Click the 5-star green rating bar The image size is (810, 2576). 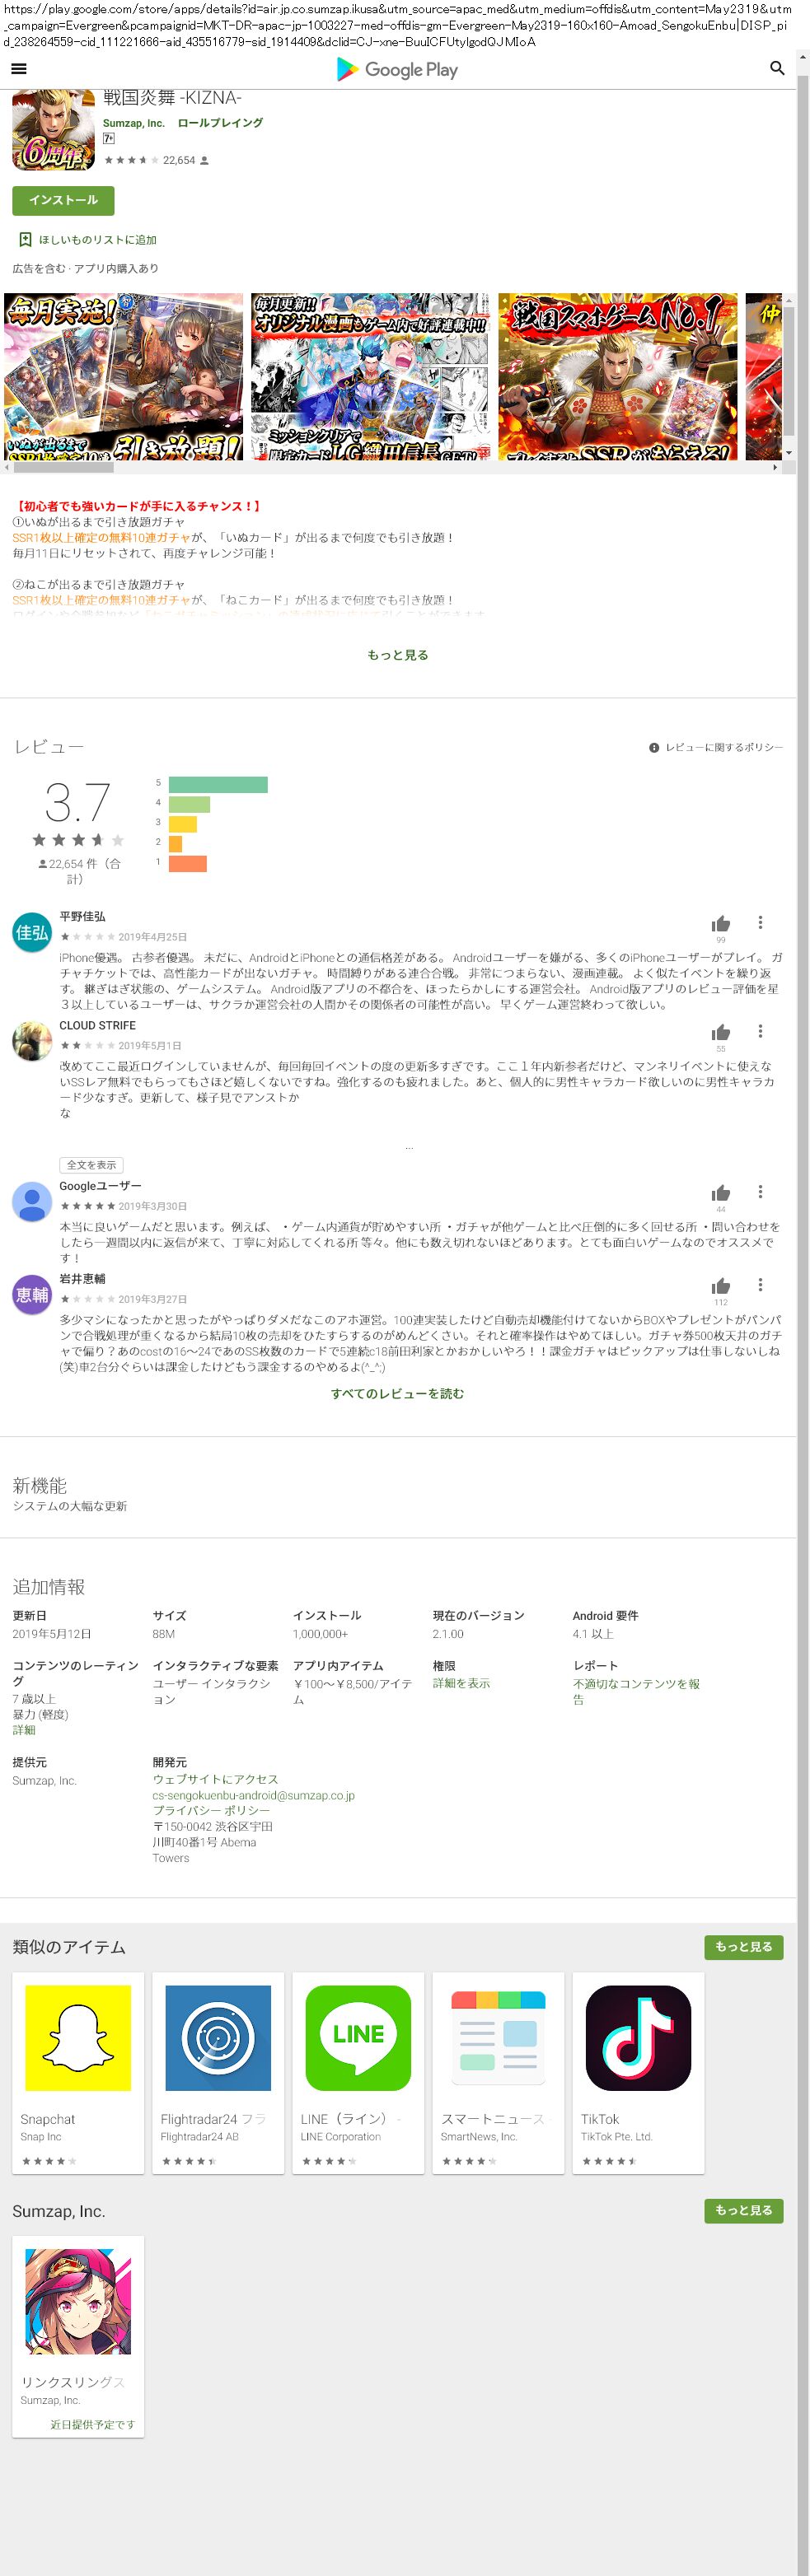218,784
